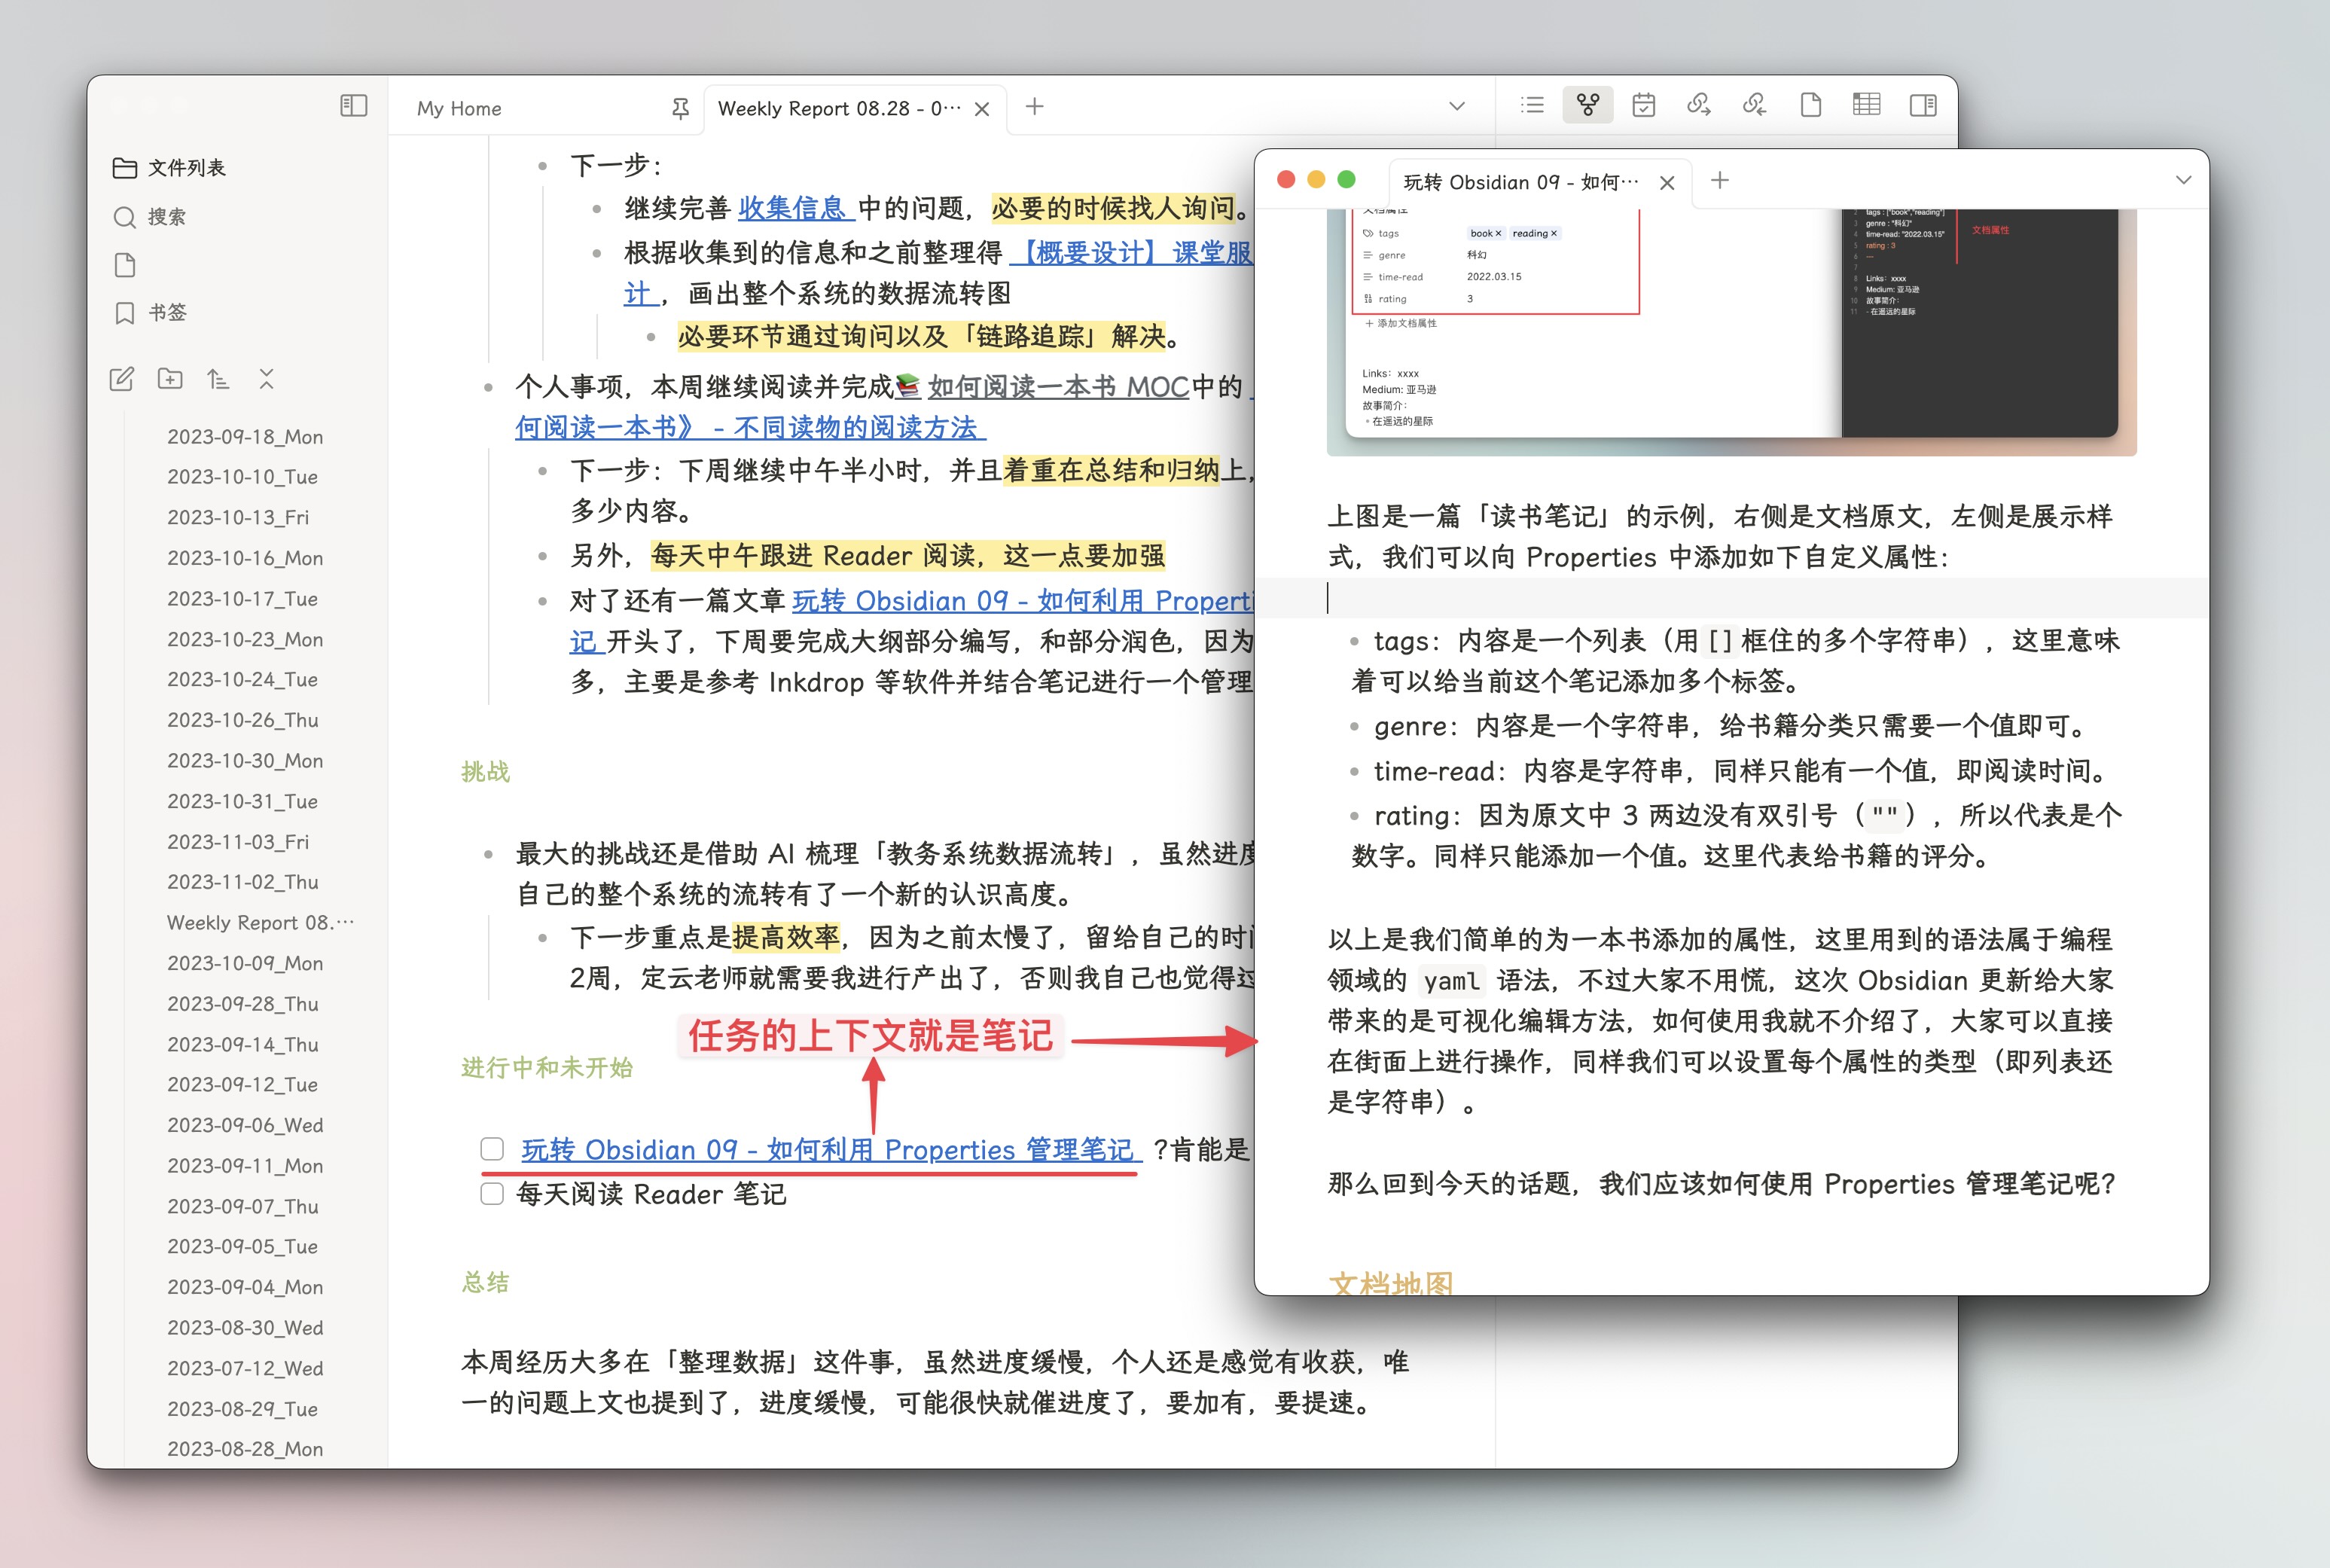Image resolution: width=2330 pixels, height=1568 pixels.
Task: Open the 【概要设计】课堂服 link
Action: 1133,252
